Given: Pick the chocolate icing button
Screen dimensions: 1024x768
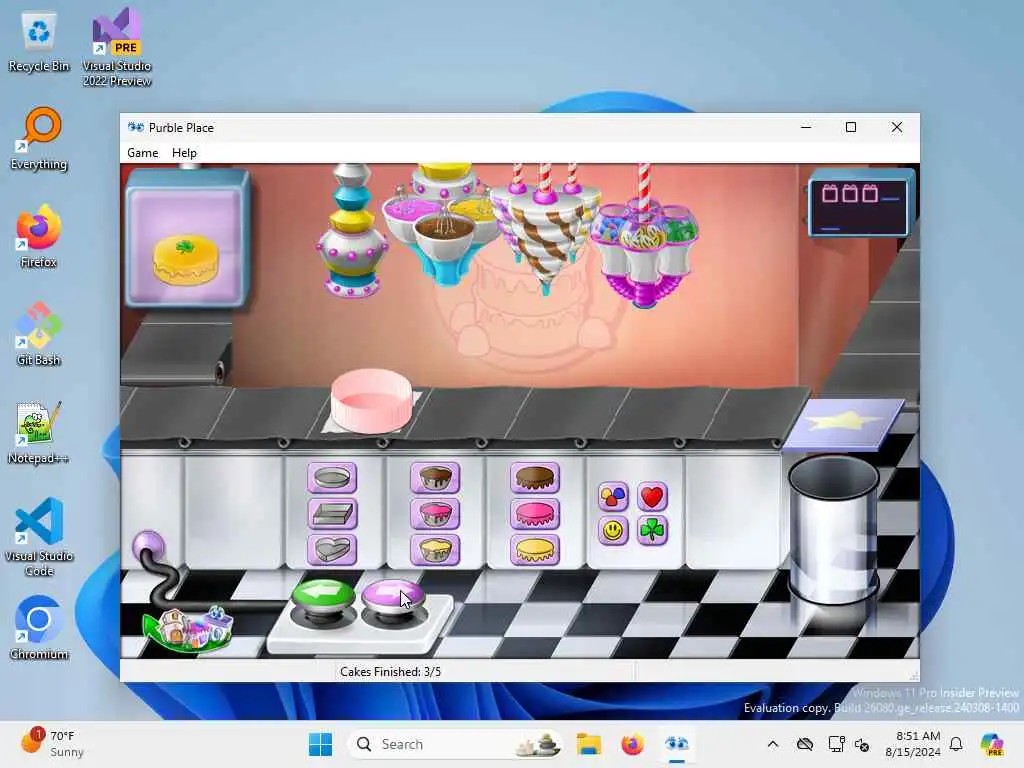Looking at the screenshot, I should coord(535,478).
